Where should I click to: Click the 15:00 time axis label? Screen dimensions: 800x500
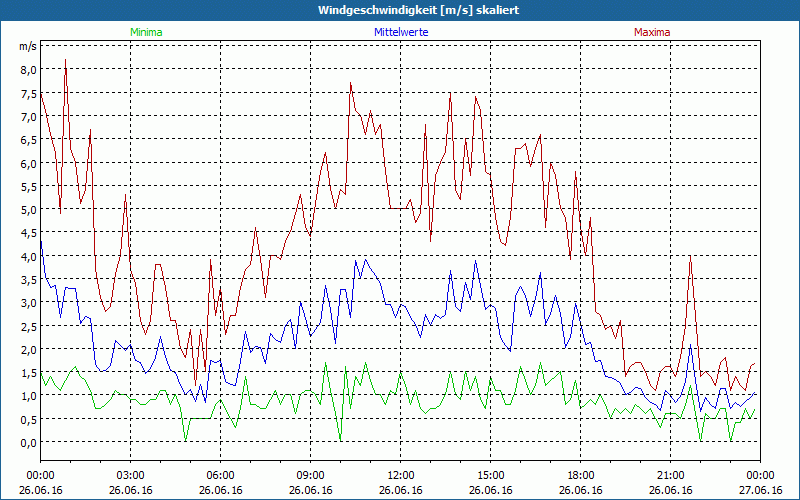click(490, 476)
